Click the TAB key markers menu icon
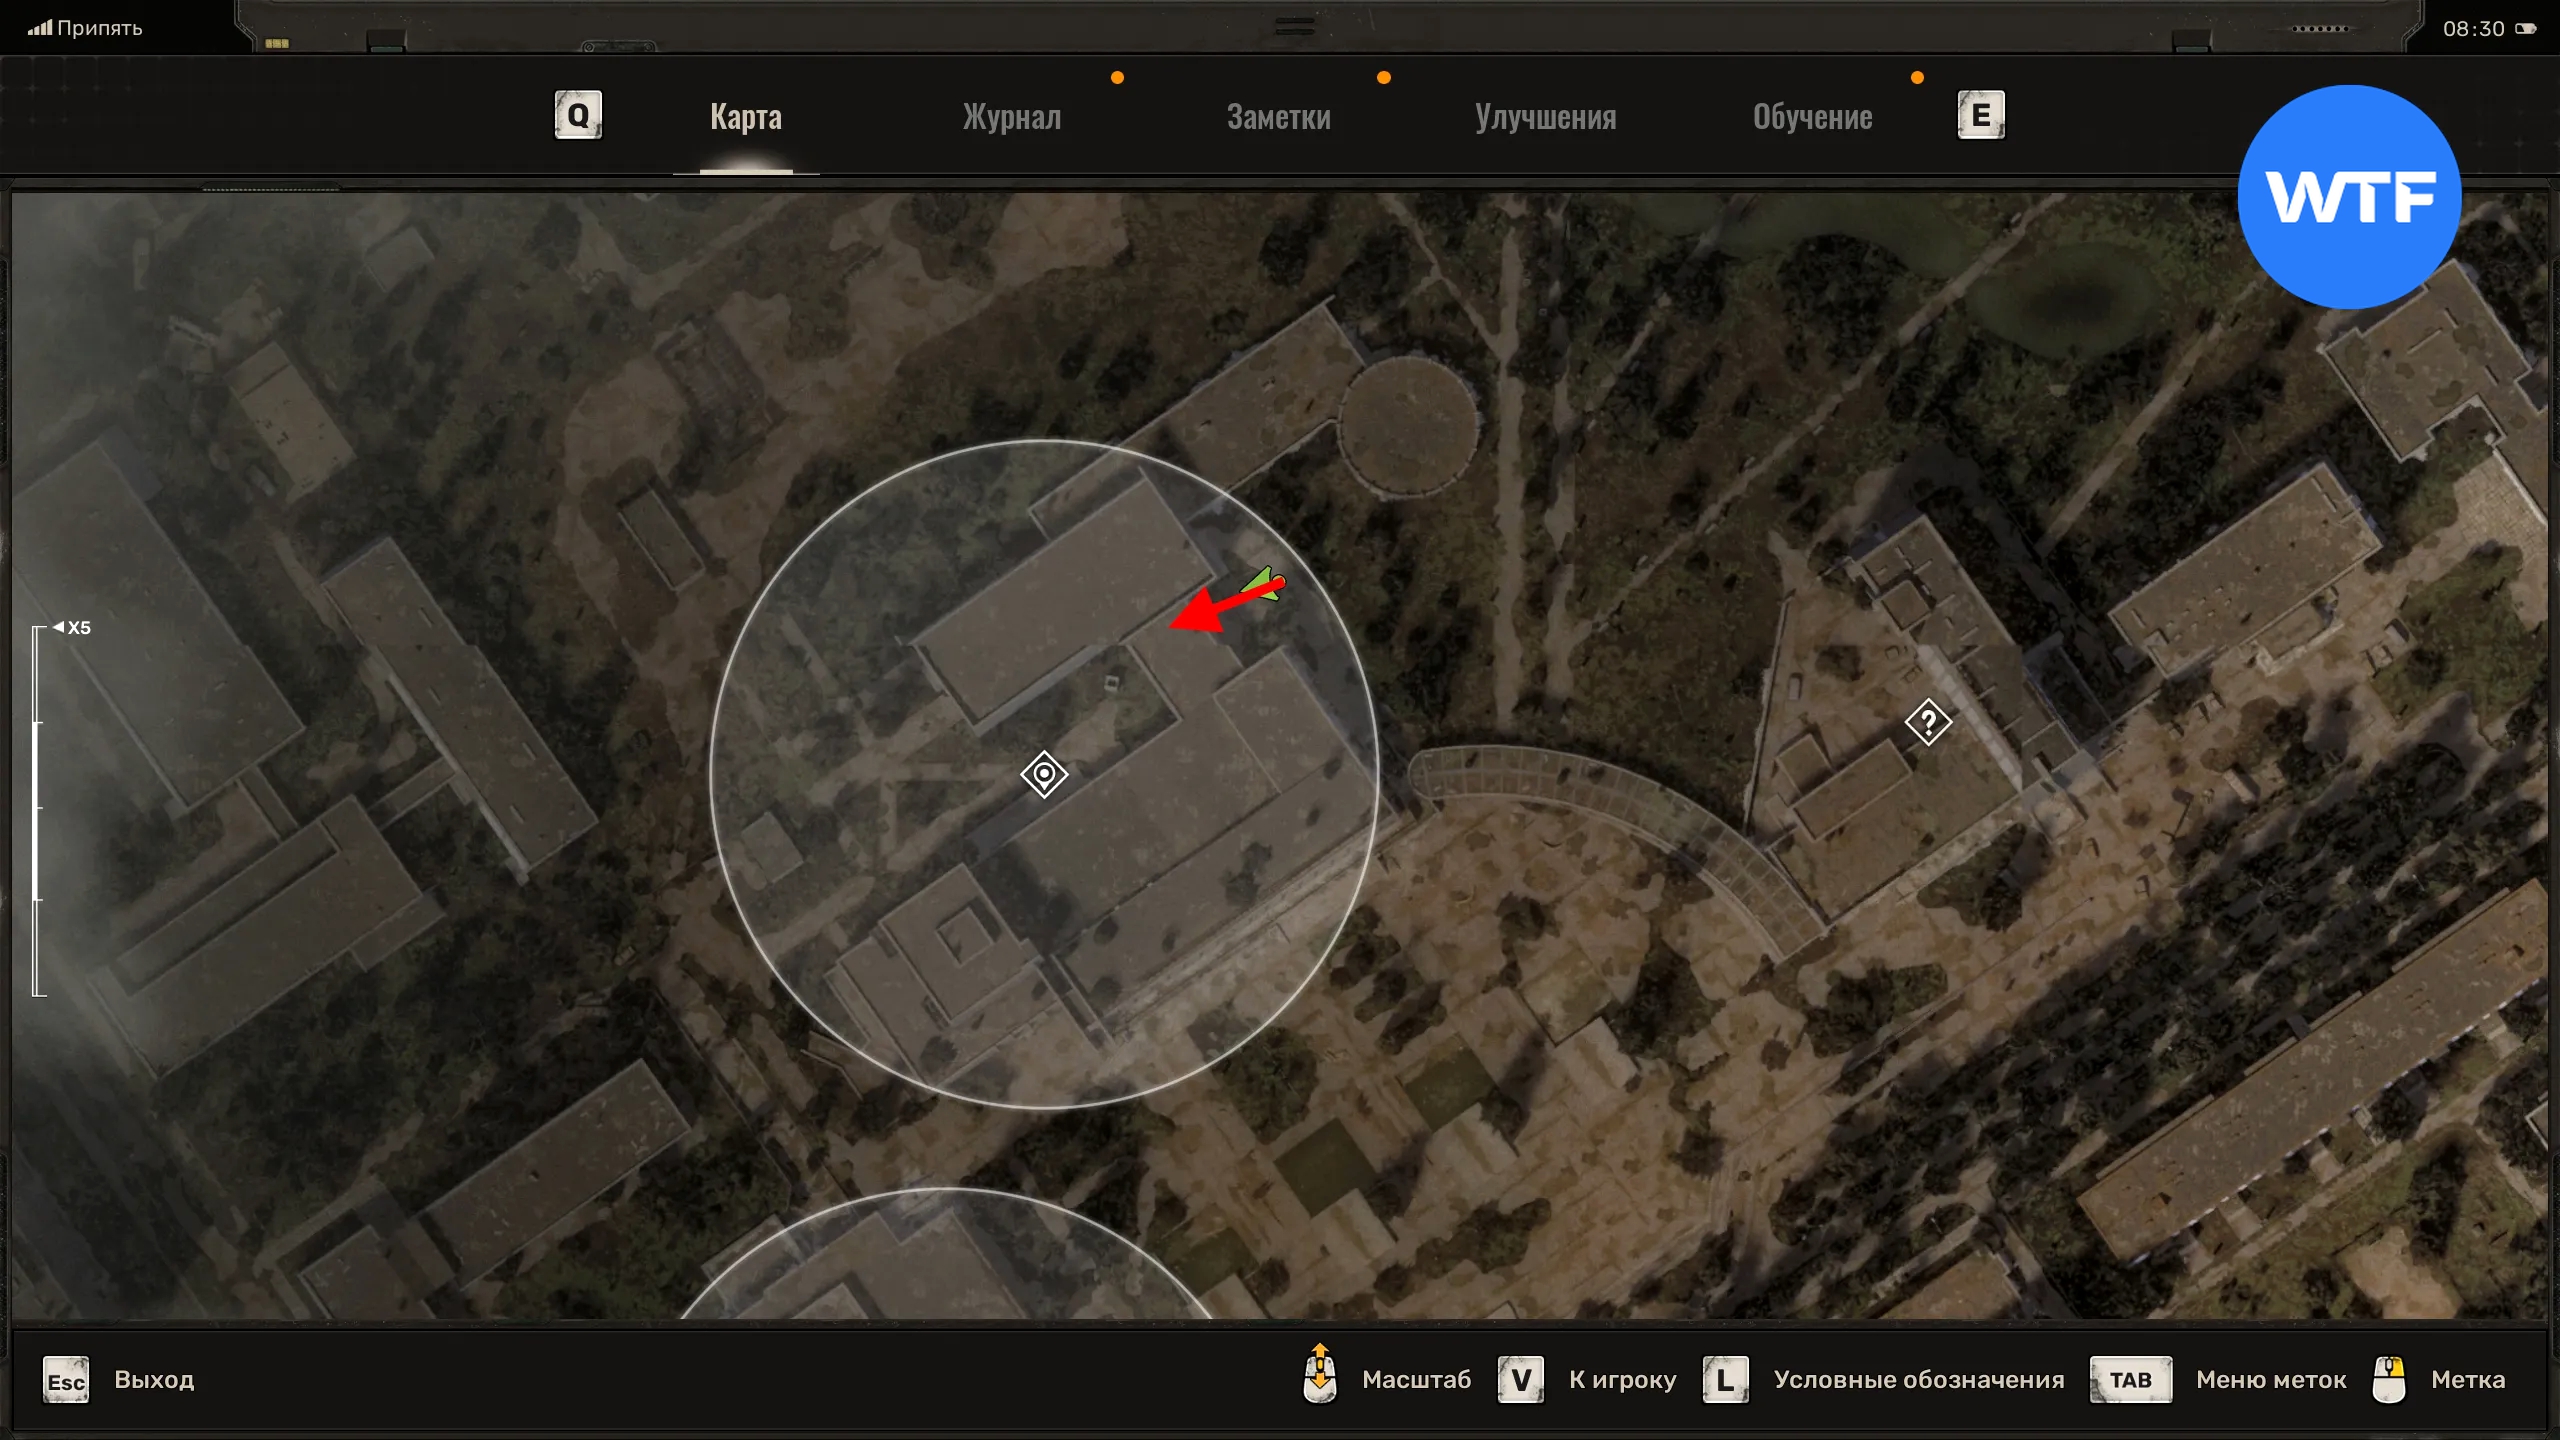 point(2130,1380)
